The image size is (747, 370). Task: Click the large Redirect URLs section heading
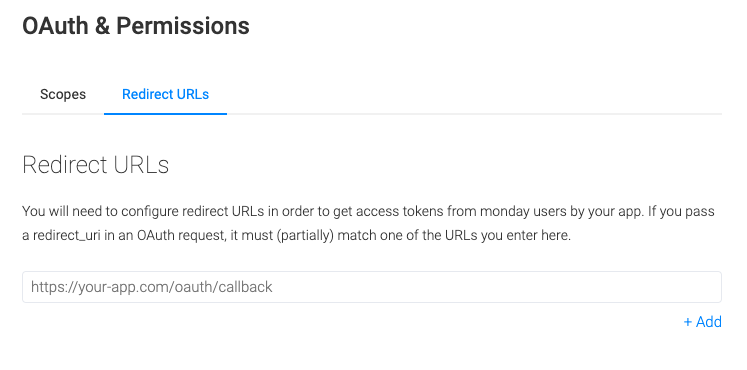point(95,165)
